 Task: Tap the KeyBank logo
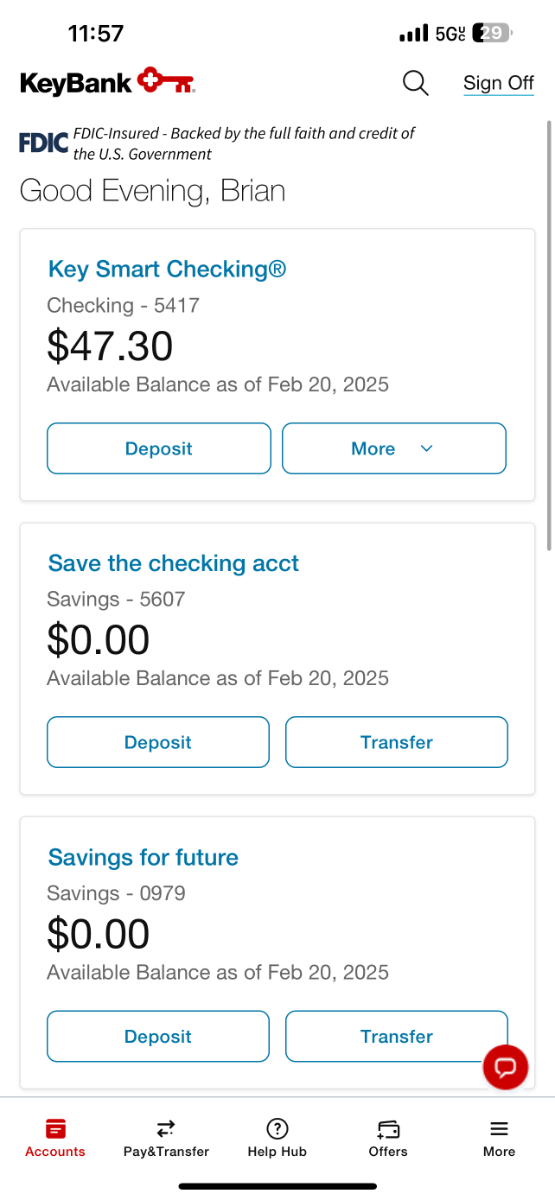click(x=107, y=82)
